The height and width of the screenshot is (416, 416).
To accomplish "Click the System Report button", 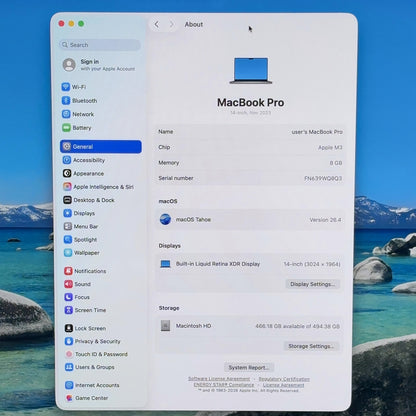I will pyautogui.click(x=249, y=367).
